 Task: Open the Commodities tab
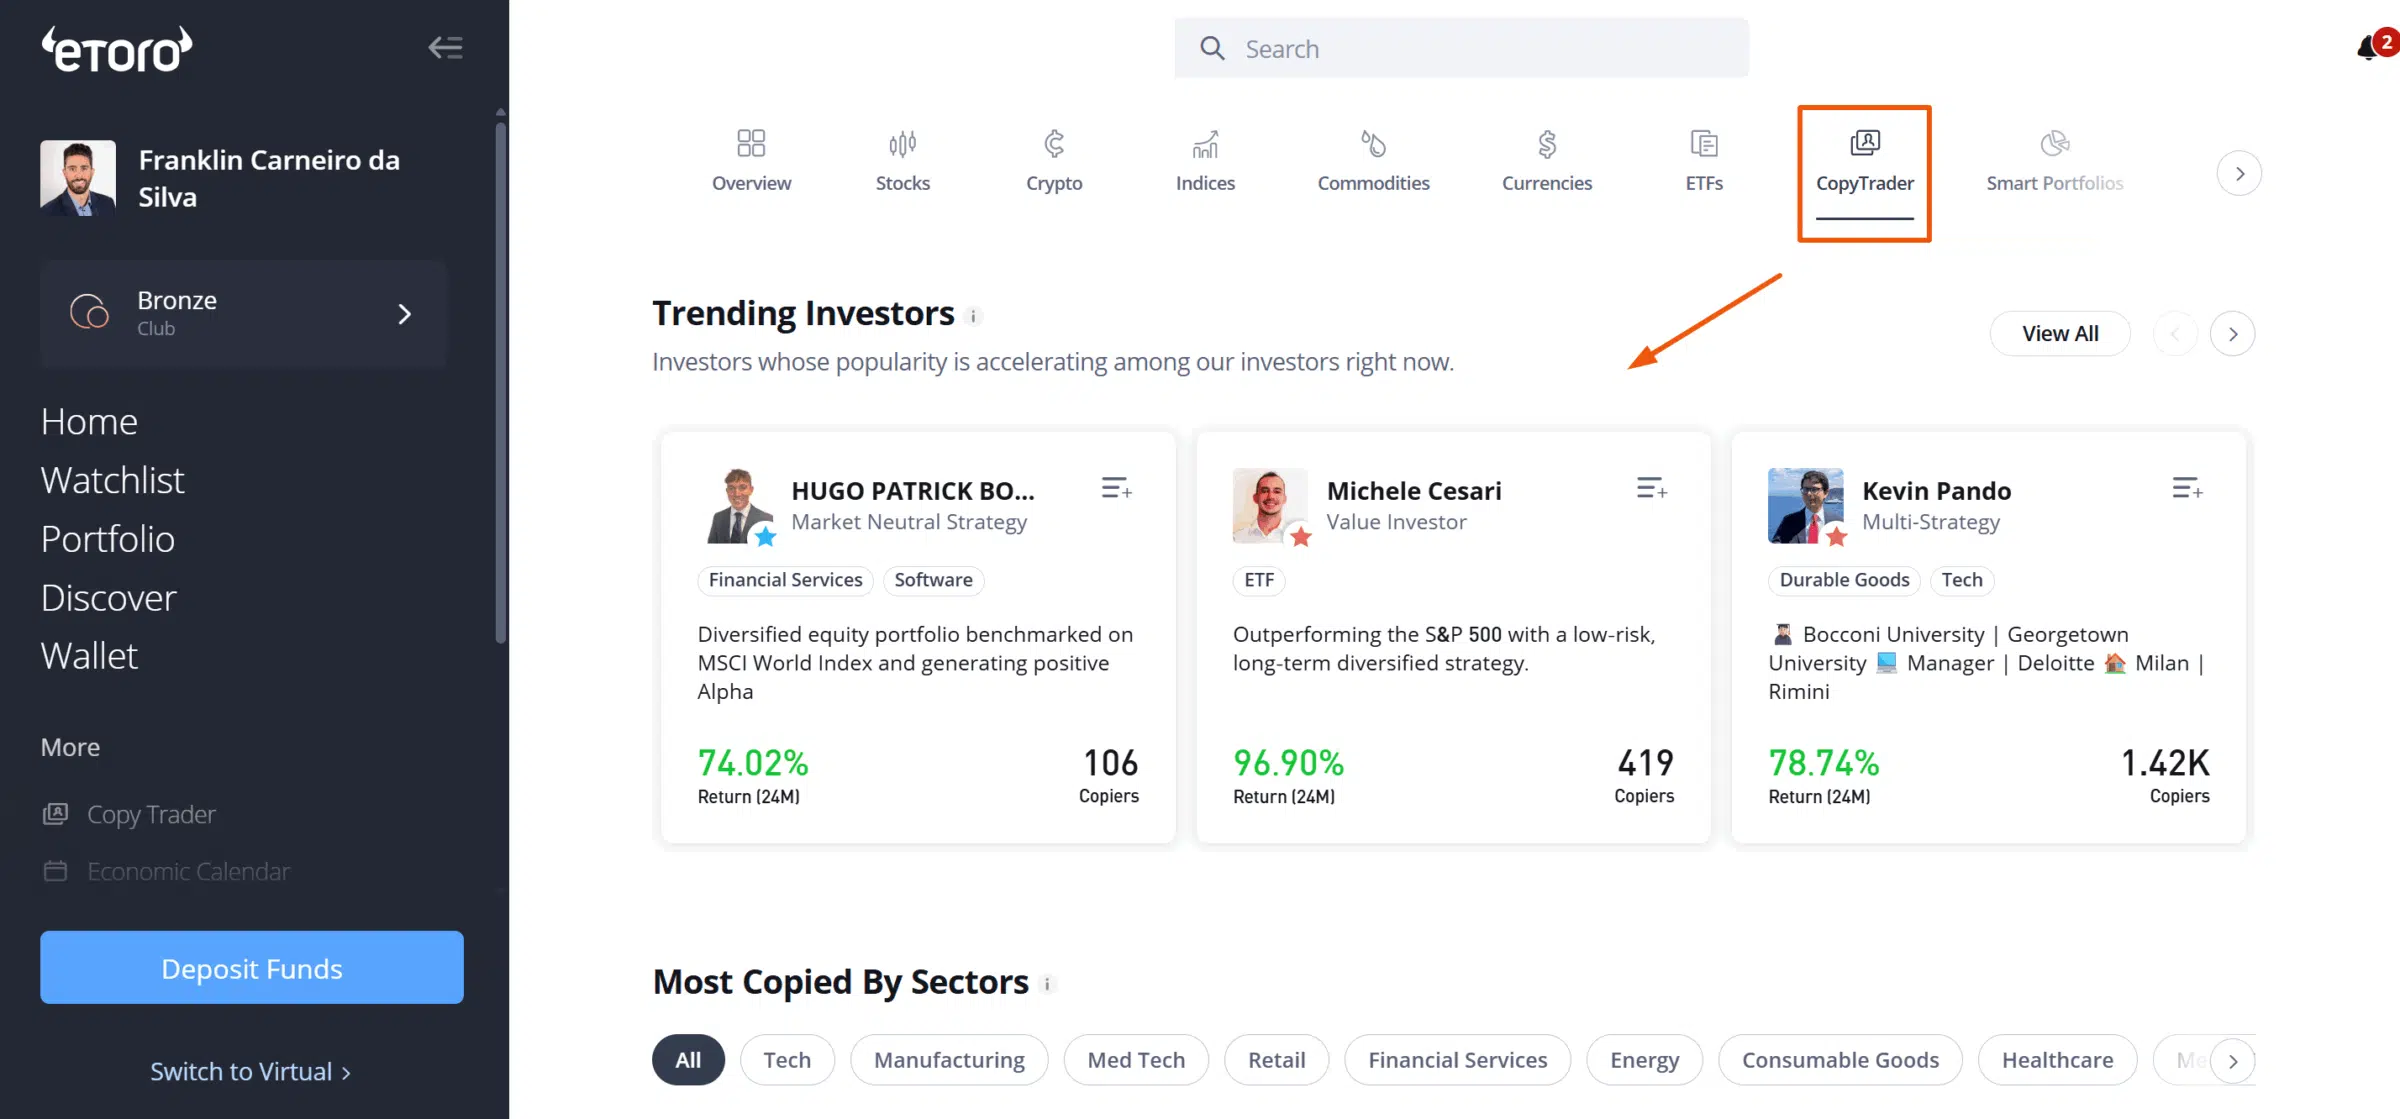pos(1373,161)
